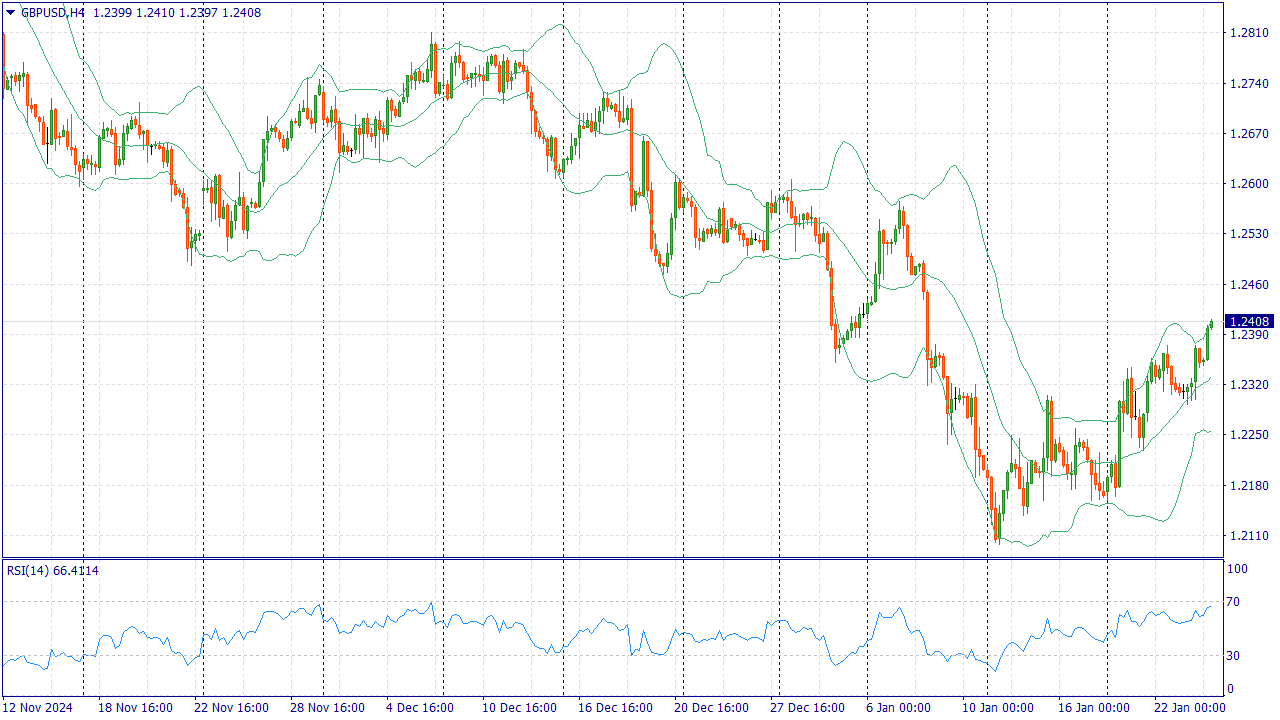The width and height of the screenshot is (1280, 720).
Task: Click the RSI scale value 100
Action: [1238, 569]
